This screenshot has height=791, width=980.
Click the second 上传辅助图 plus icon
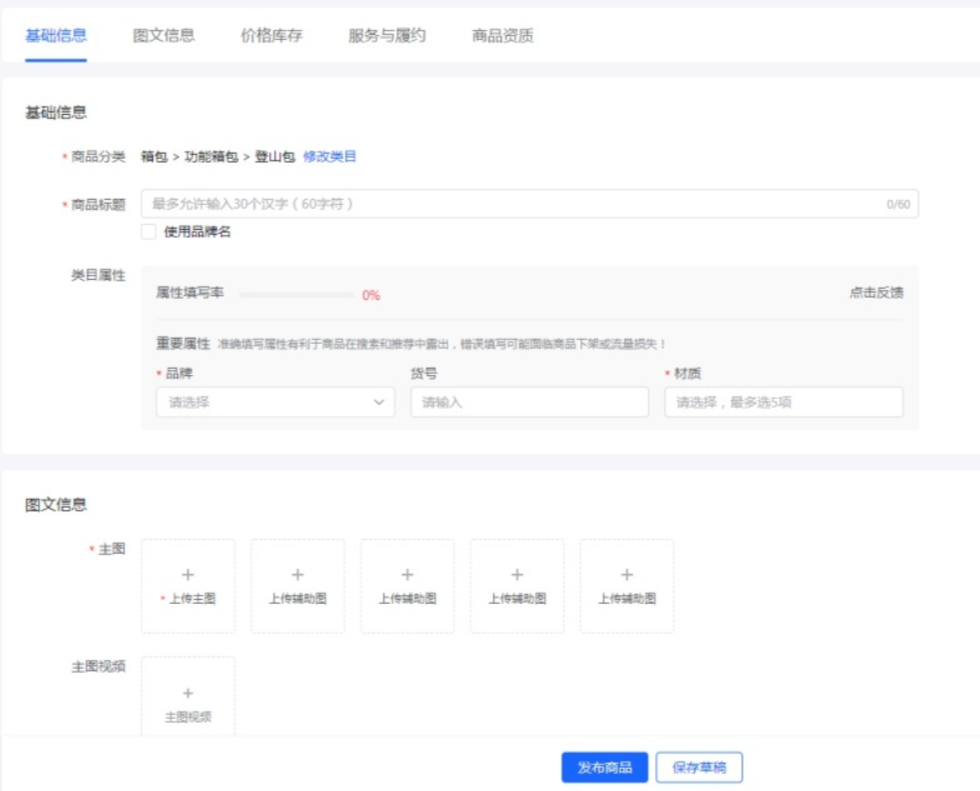coord(408,574)
